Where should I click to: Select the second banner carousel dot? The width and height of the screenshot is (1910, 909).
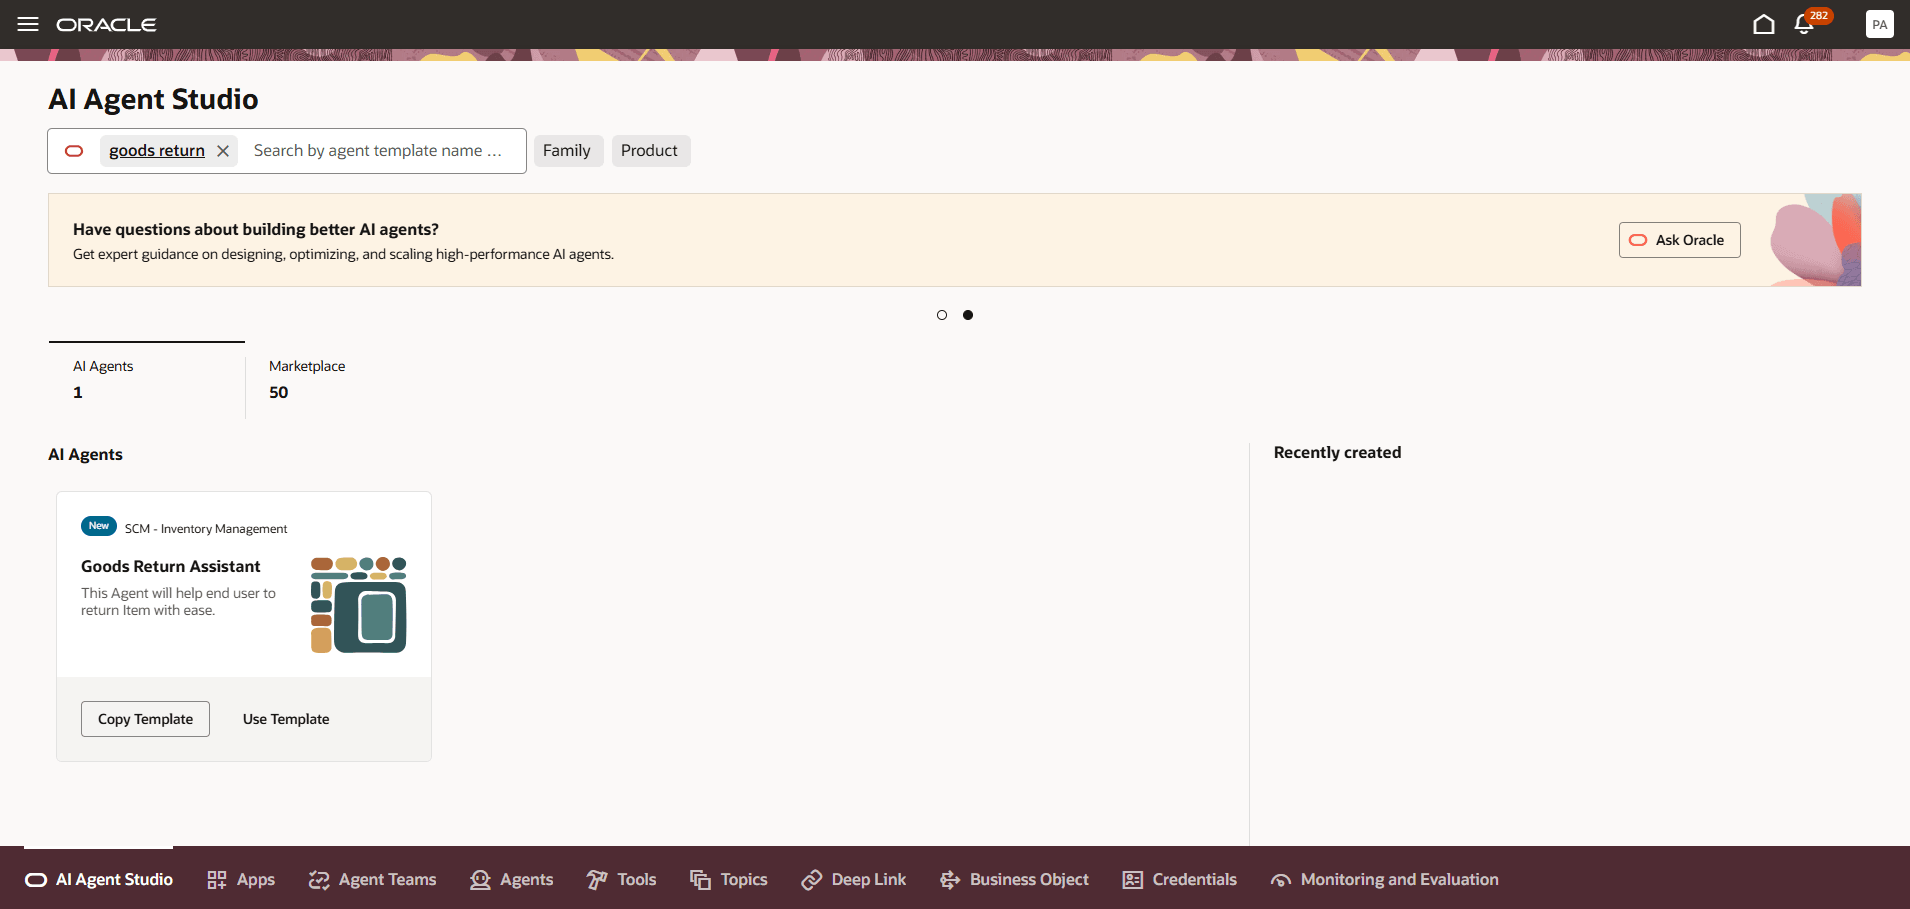click(x=968, y=315)
